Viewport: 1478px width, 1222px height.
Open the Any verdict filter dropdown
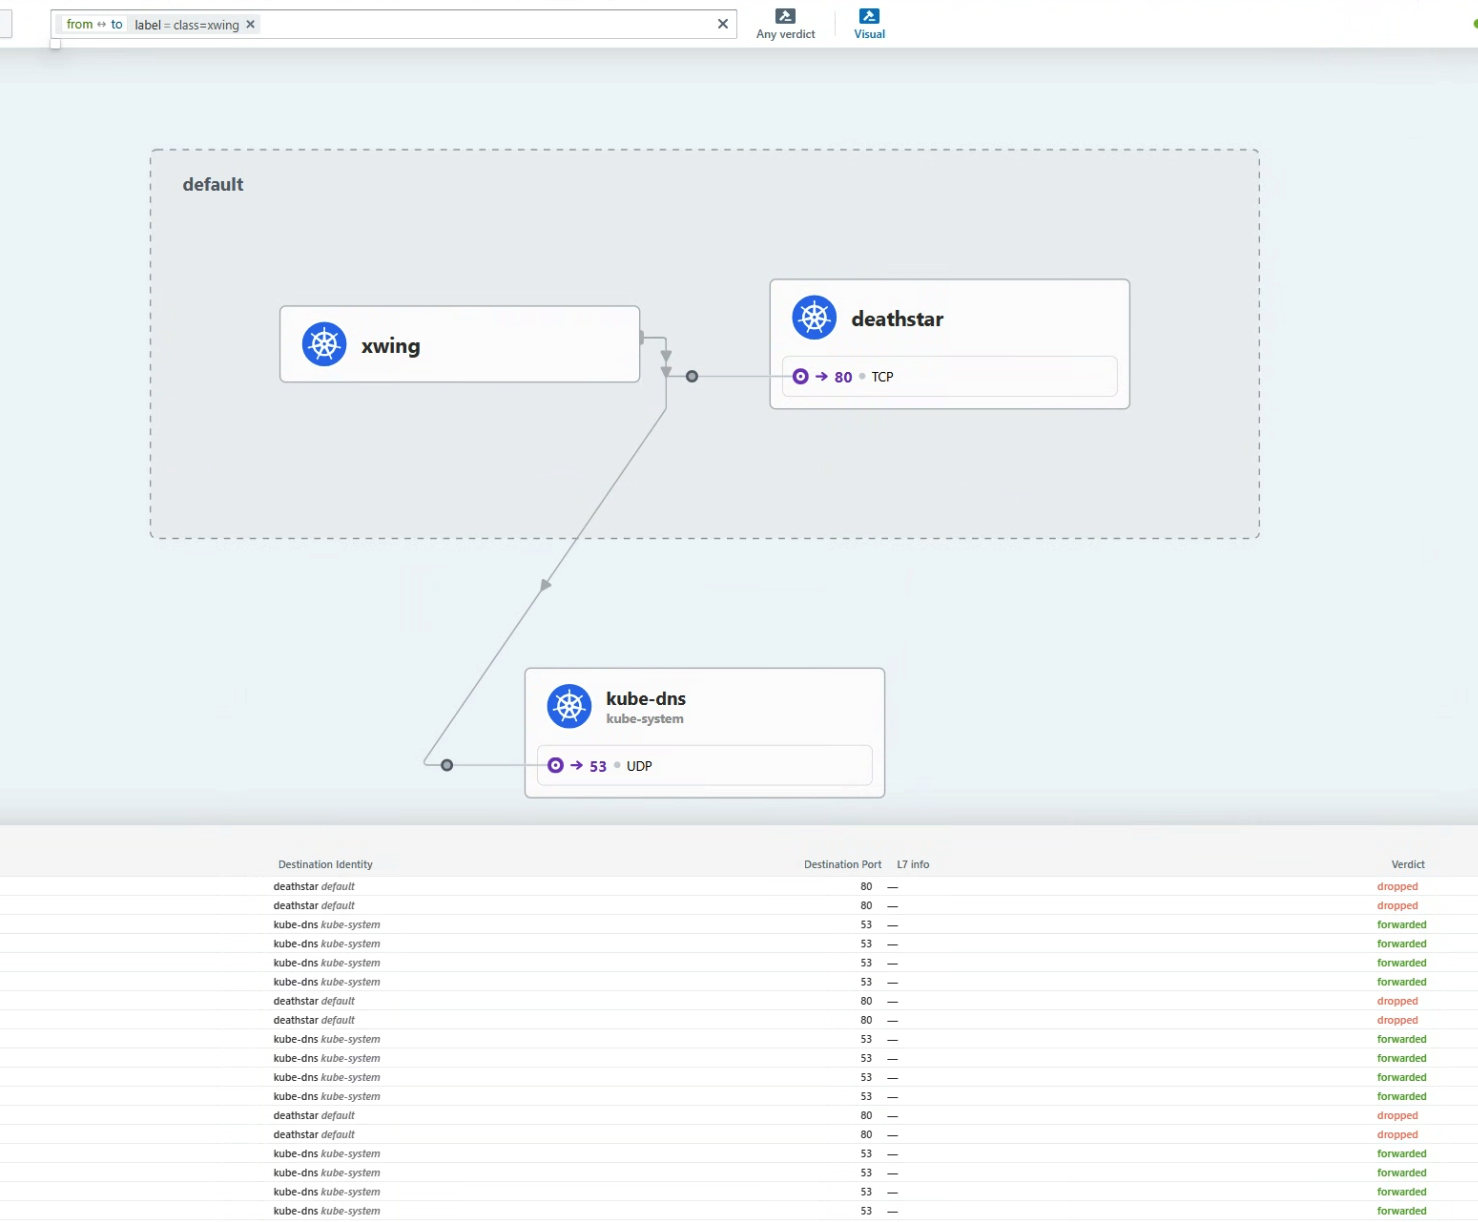785,24
